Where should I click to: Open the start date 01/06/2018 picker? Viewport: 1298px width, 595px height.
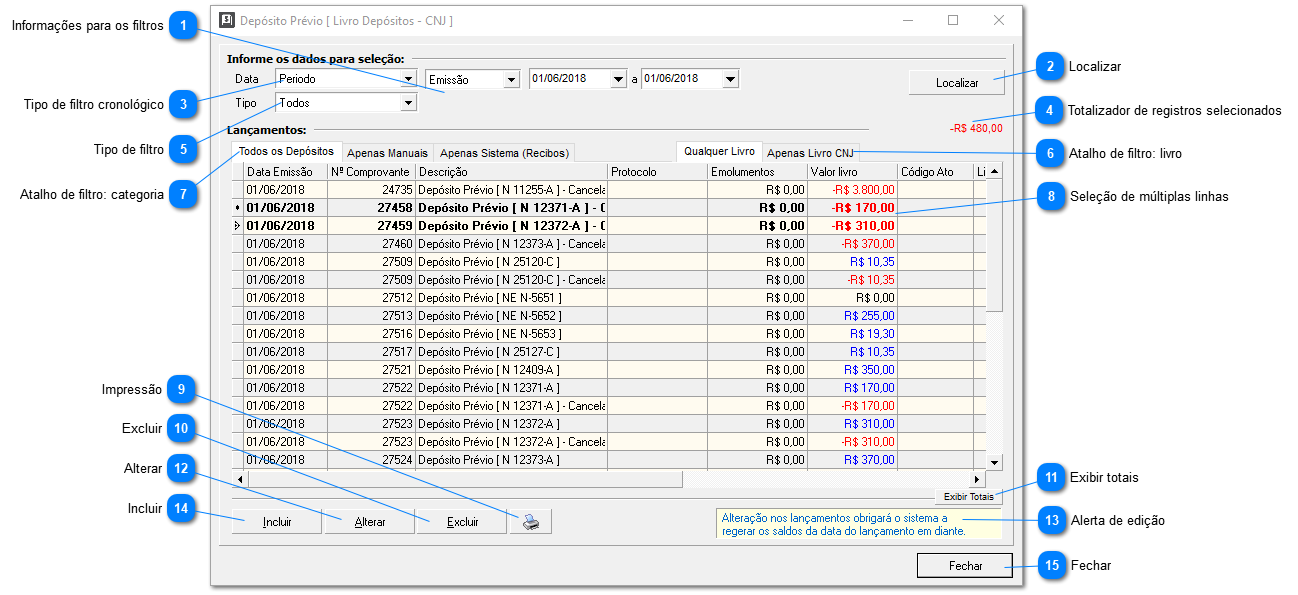coord(618,79)
